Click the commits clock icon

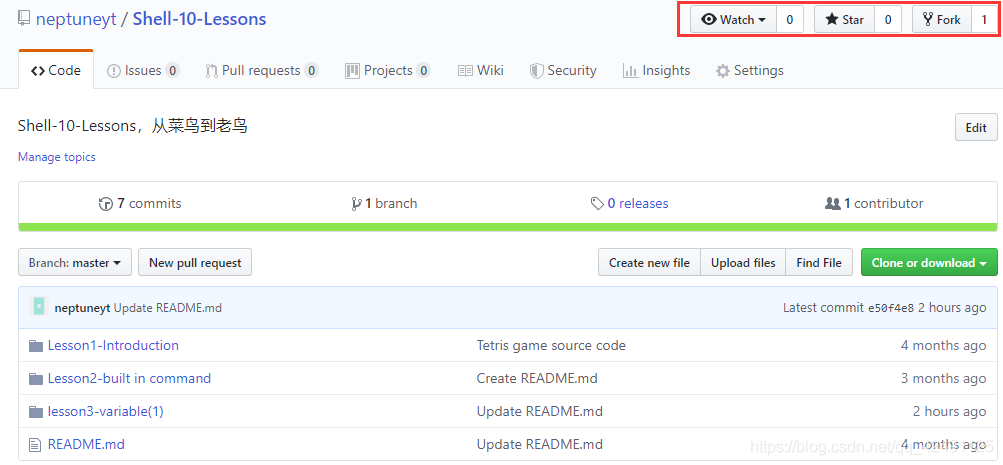tap(106, 204)
